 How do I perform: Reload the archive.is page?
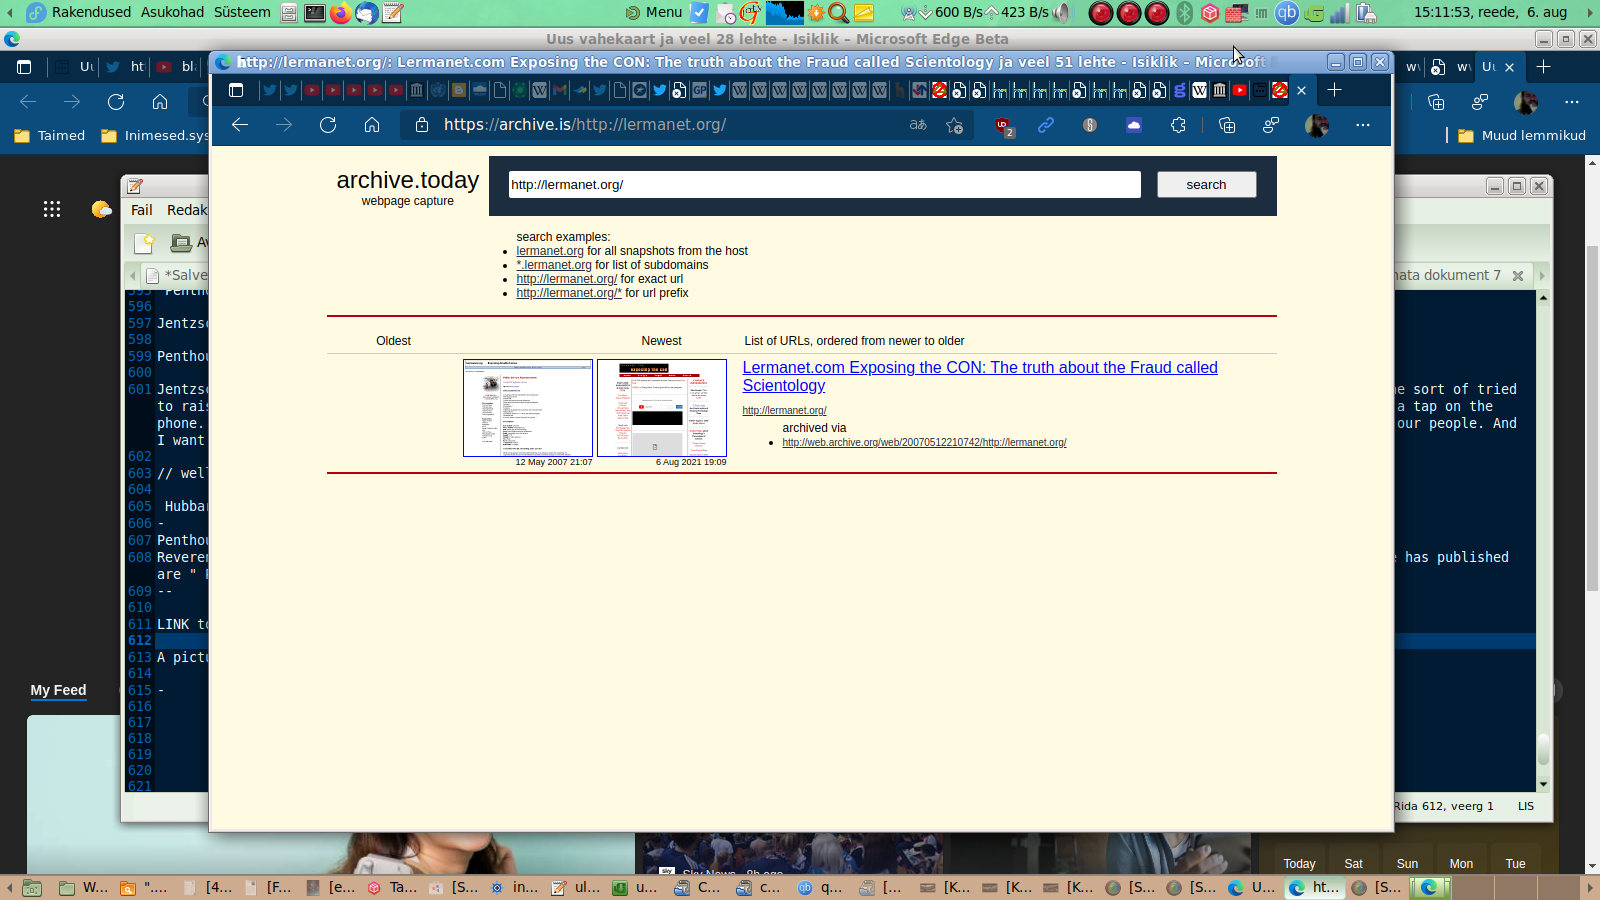[328, 125]
